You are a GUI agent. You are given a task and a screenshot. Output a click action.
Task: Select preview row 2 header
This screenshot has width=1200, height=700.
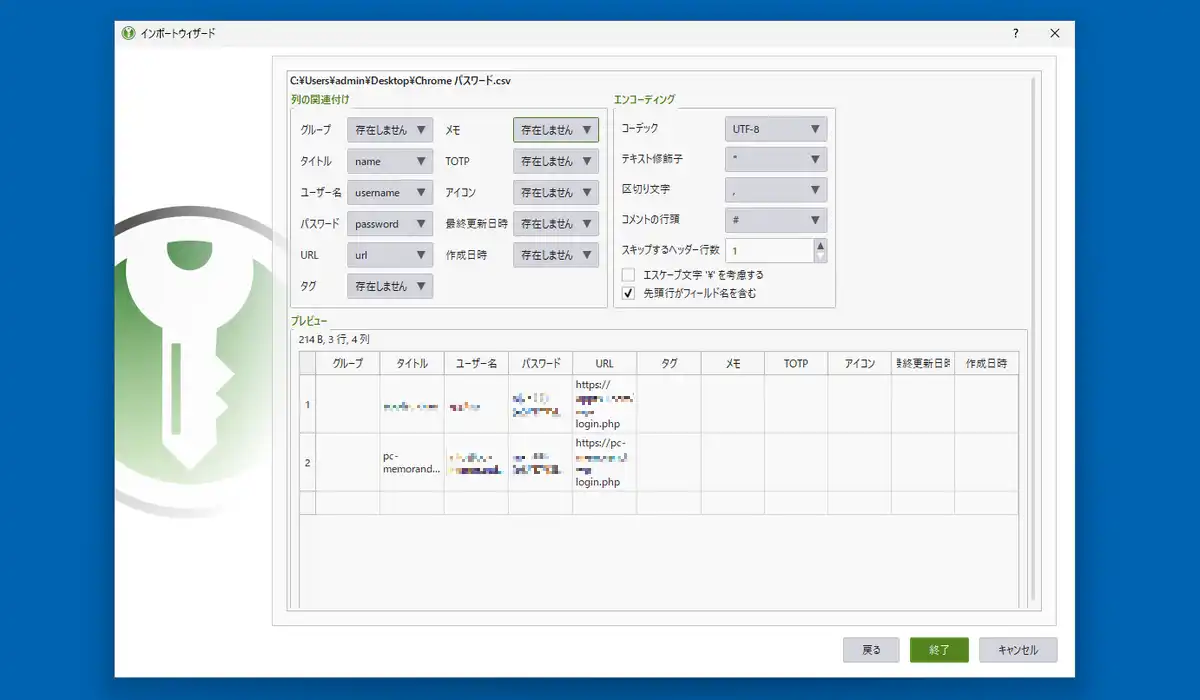click(308, 462)
